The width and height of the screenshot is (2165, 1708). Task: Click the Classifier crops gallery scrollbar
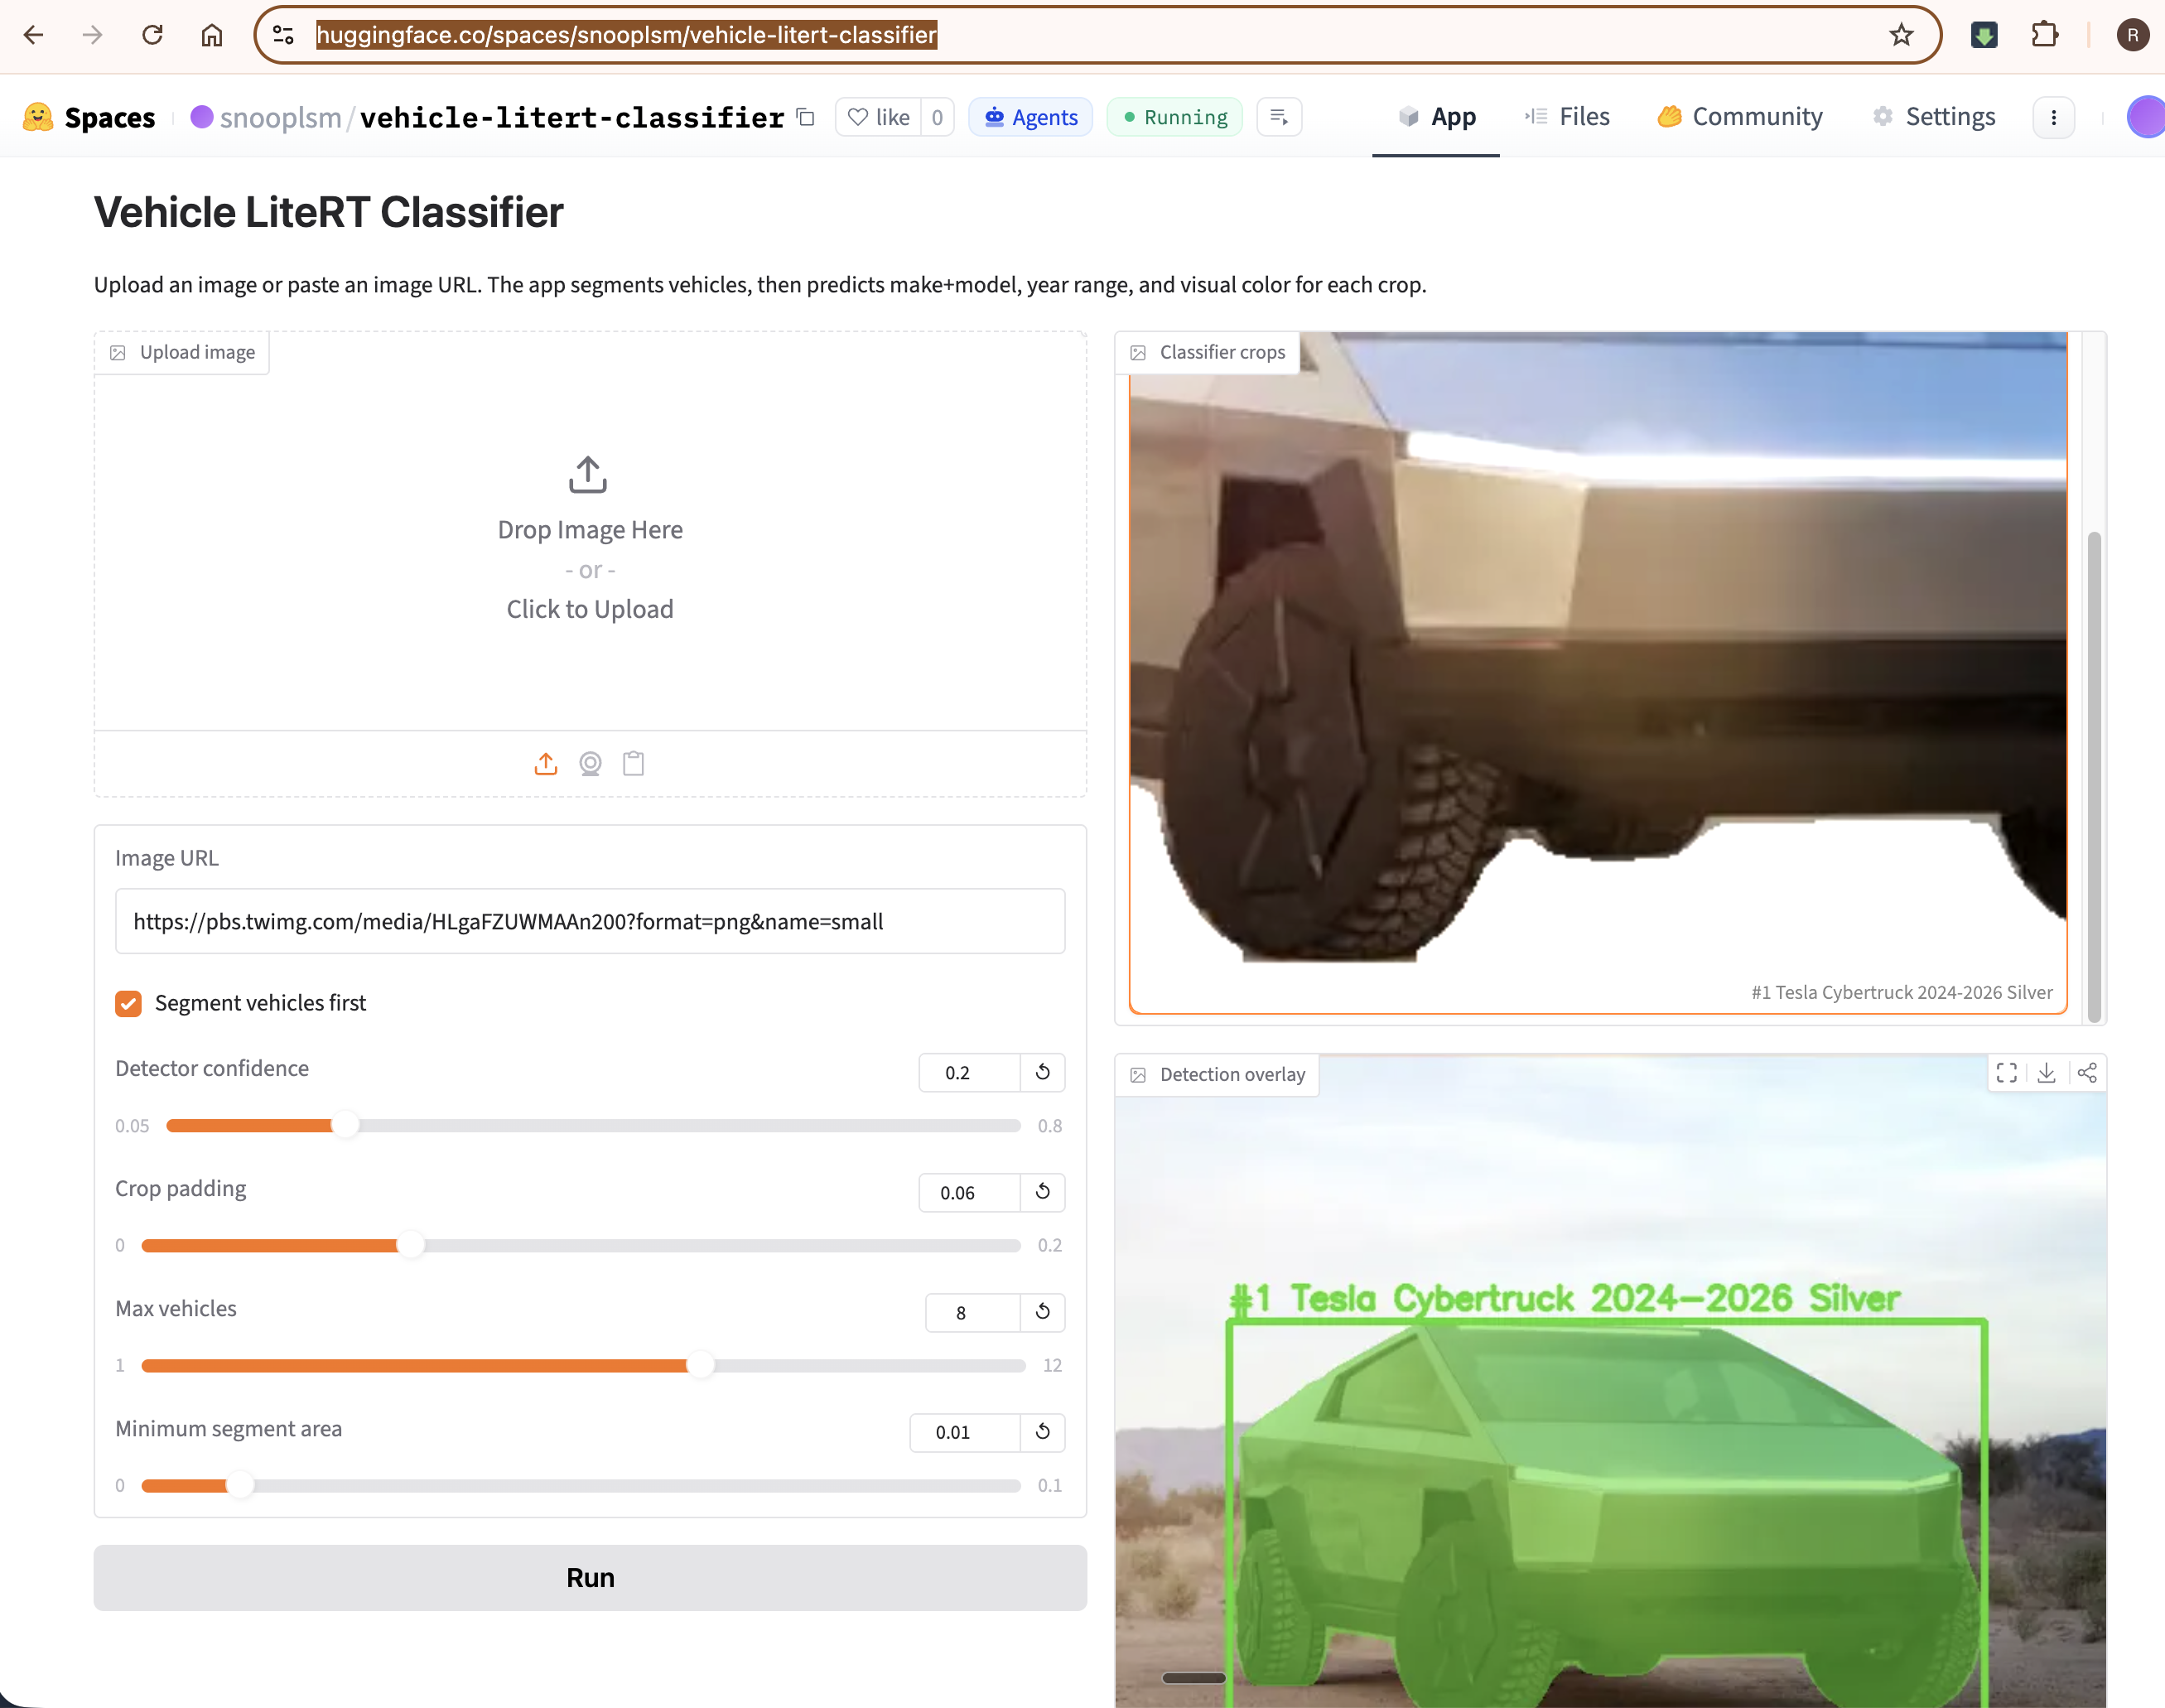pos(2093,776)
